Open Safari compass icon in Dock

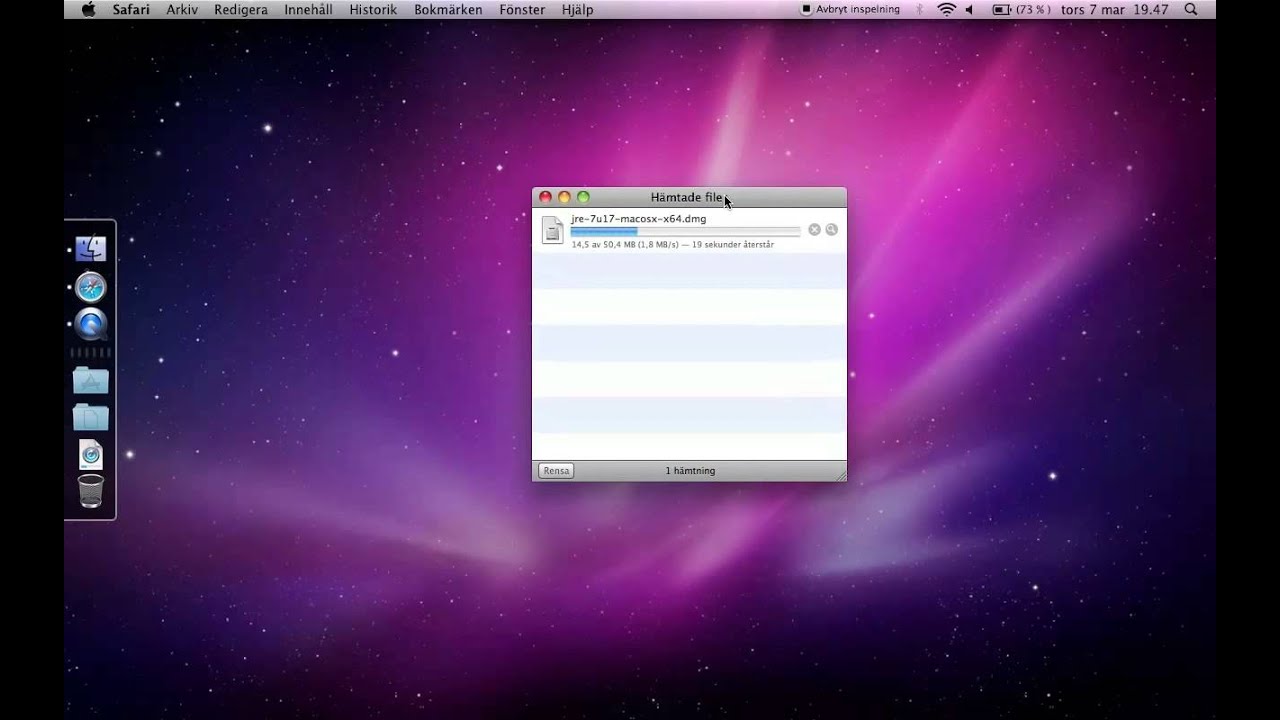[90, 288]
